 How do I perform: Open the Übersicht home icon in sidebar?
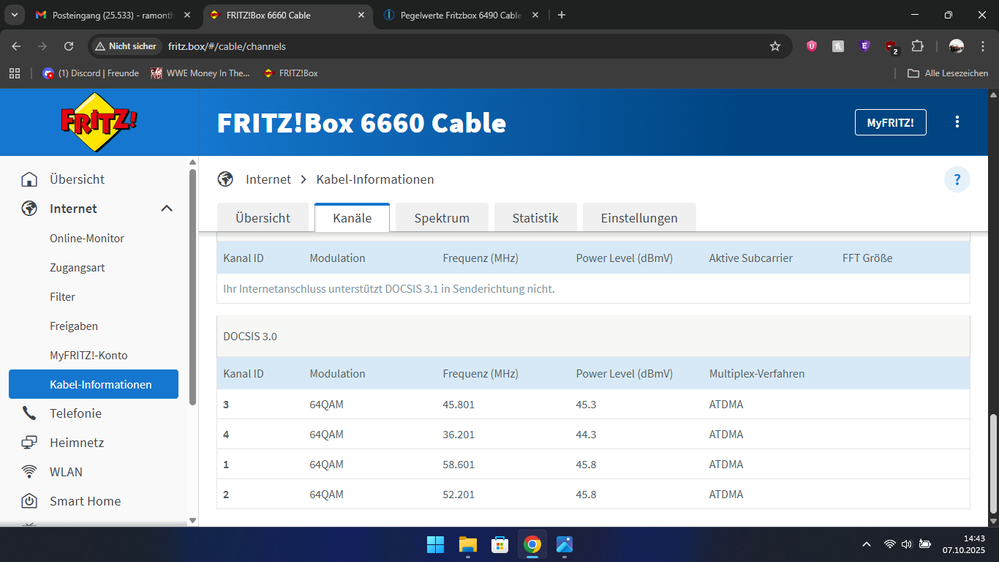coord(29,179)
